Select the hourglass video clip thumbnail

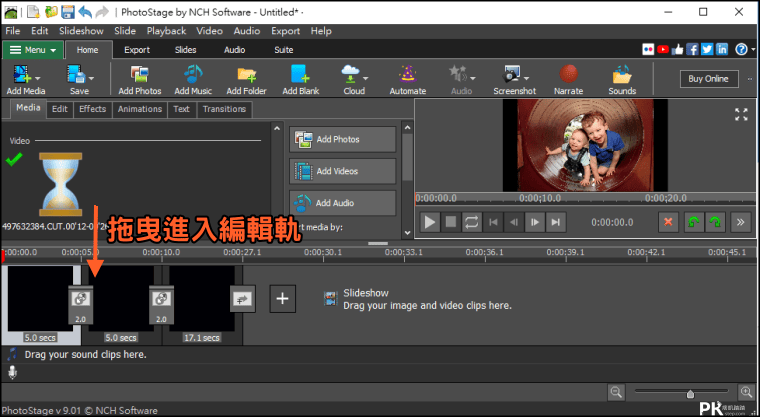(61, 184)
